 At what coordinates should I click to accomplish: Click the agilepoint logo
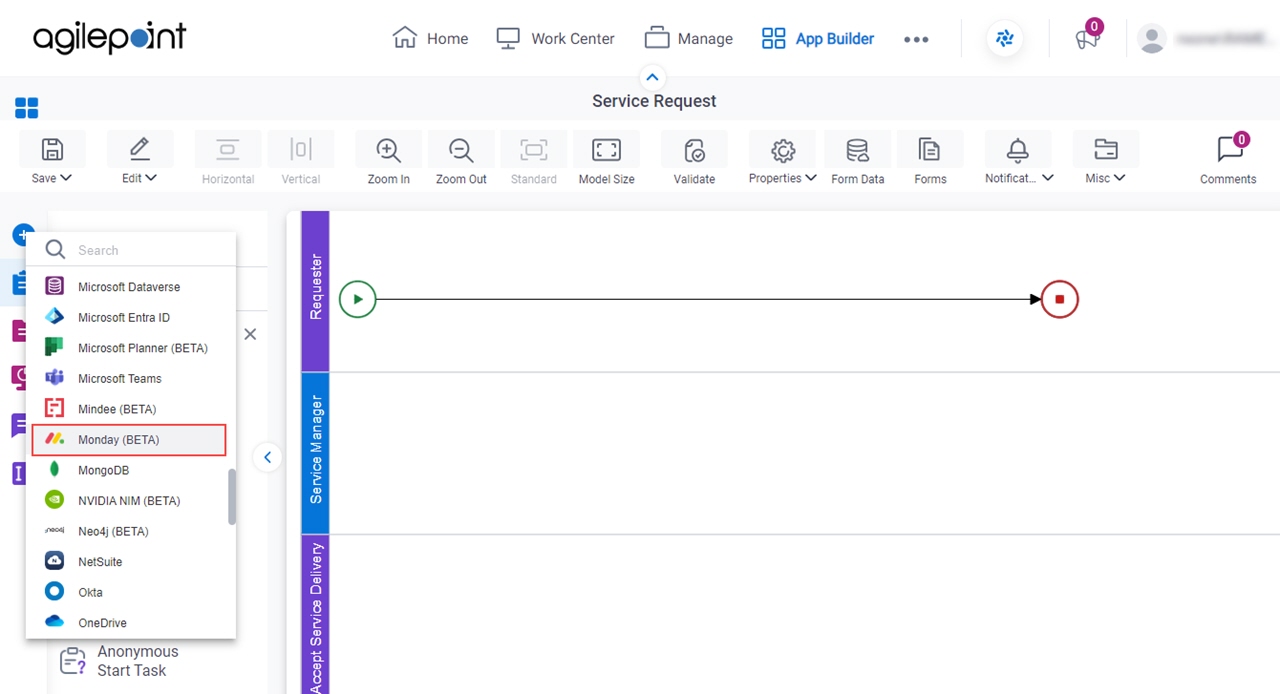109,38
